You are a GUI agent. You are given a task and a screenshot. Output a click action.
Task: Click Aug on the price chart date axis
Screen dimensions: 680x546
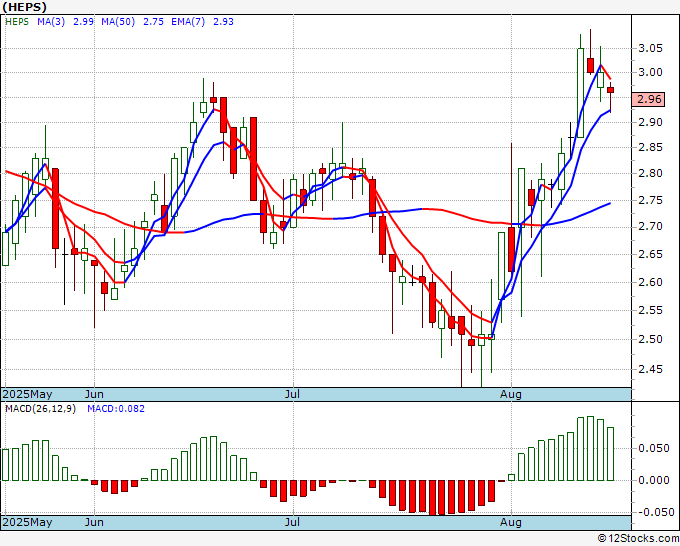[510, 394]
